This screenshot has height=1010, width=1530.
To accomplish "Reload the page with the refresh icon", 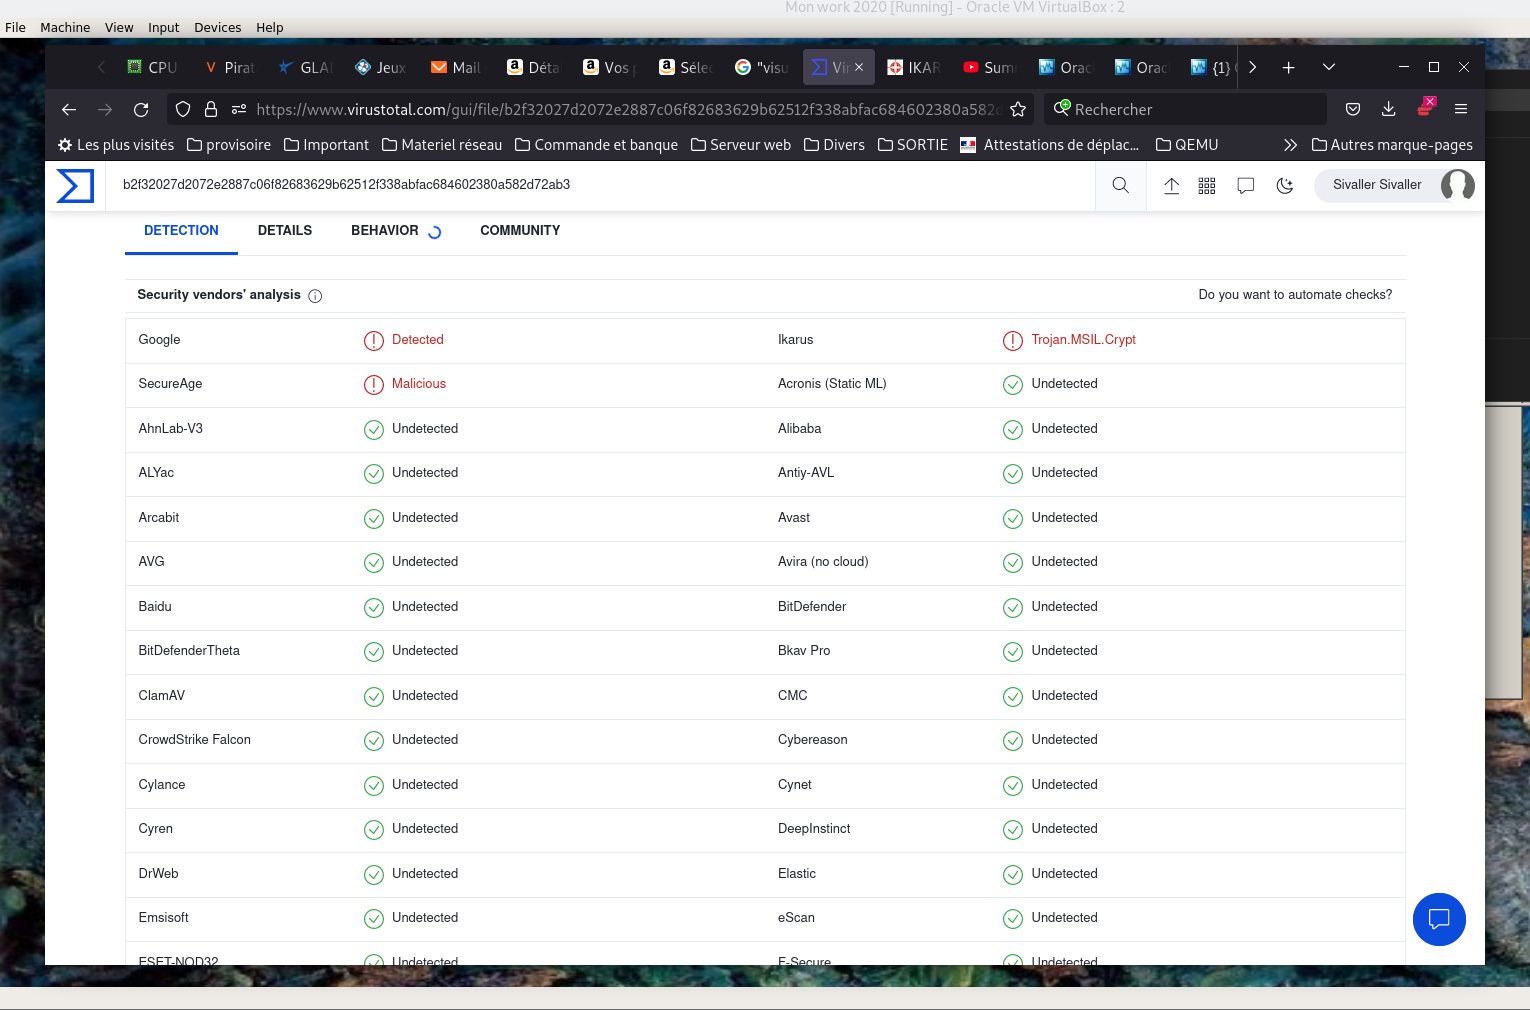I will (x=141, y=109).
